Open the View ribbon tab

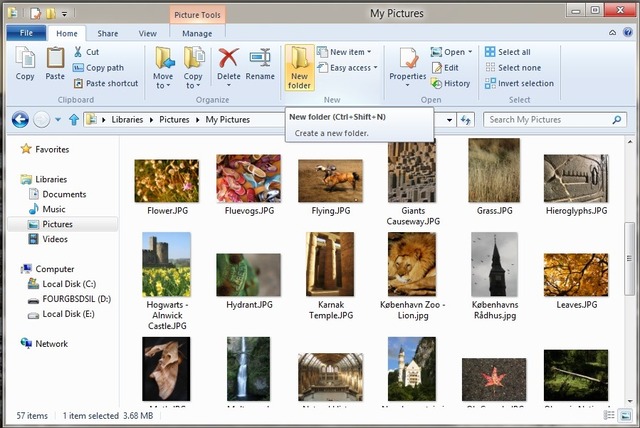click(x=147, y=33)
